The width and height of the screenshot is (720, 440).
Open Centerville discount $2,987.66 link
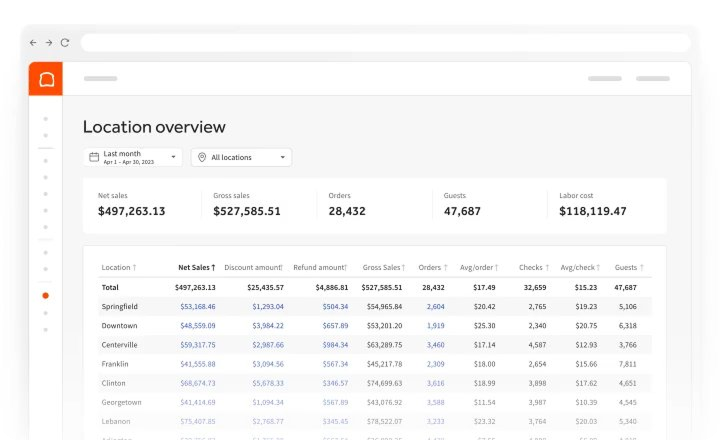click(x=268, y=345)
